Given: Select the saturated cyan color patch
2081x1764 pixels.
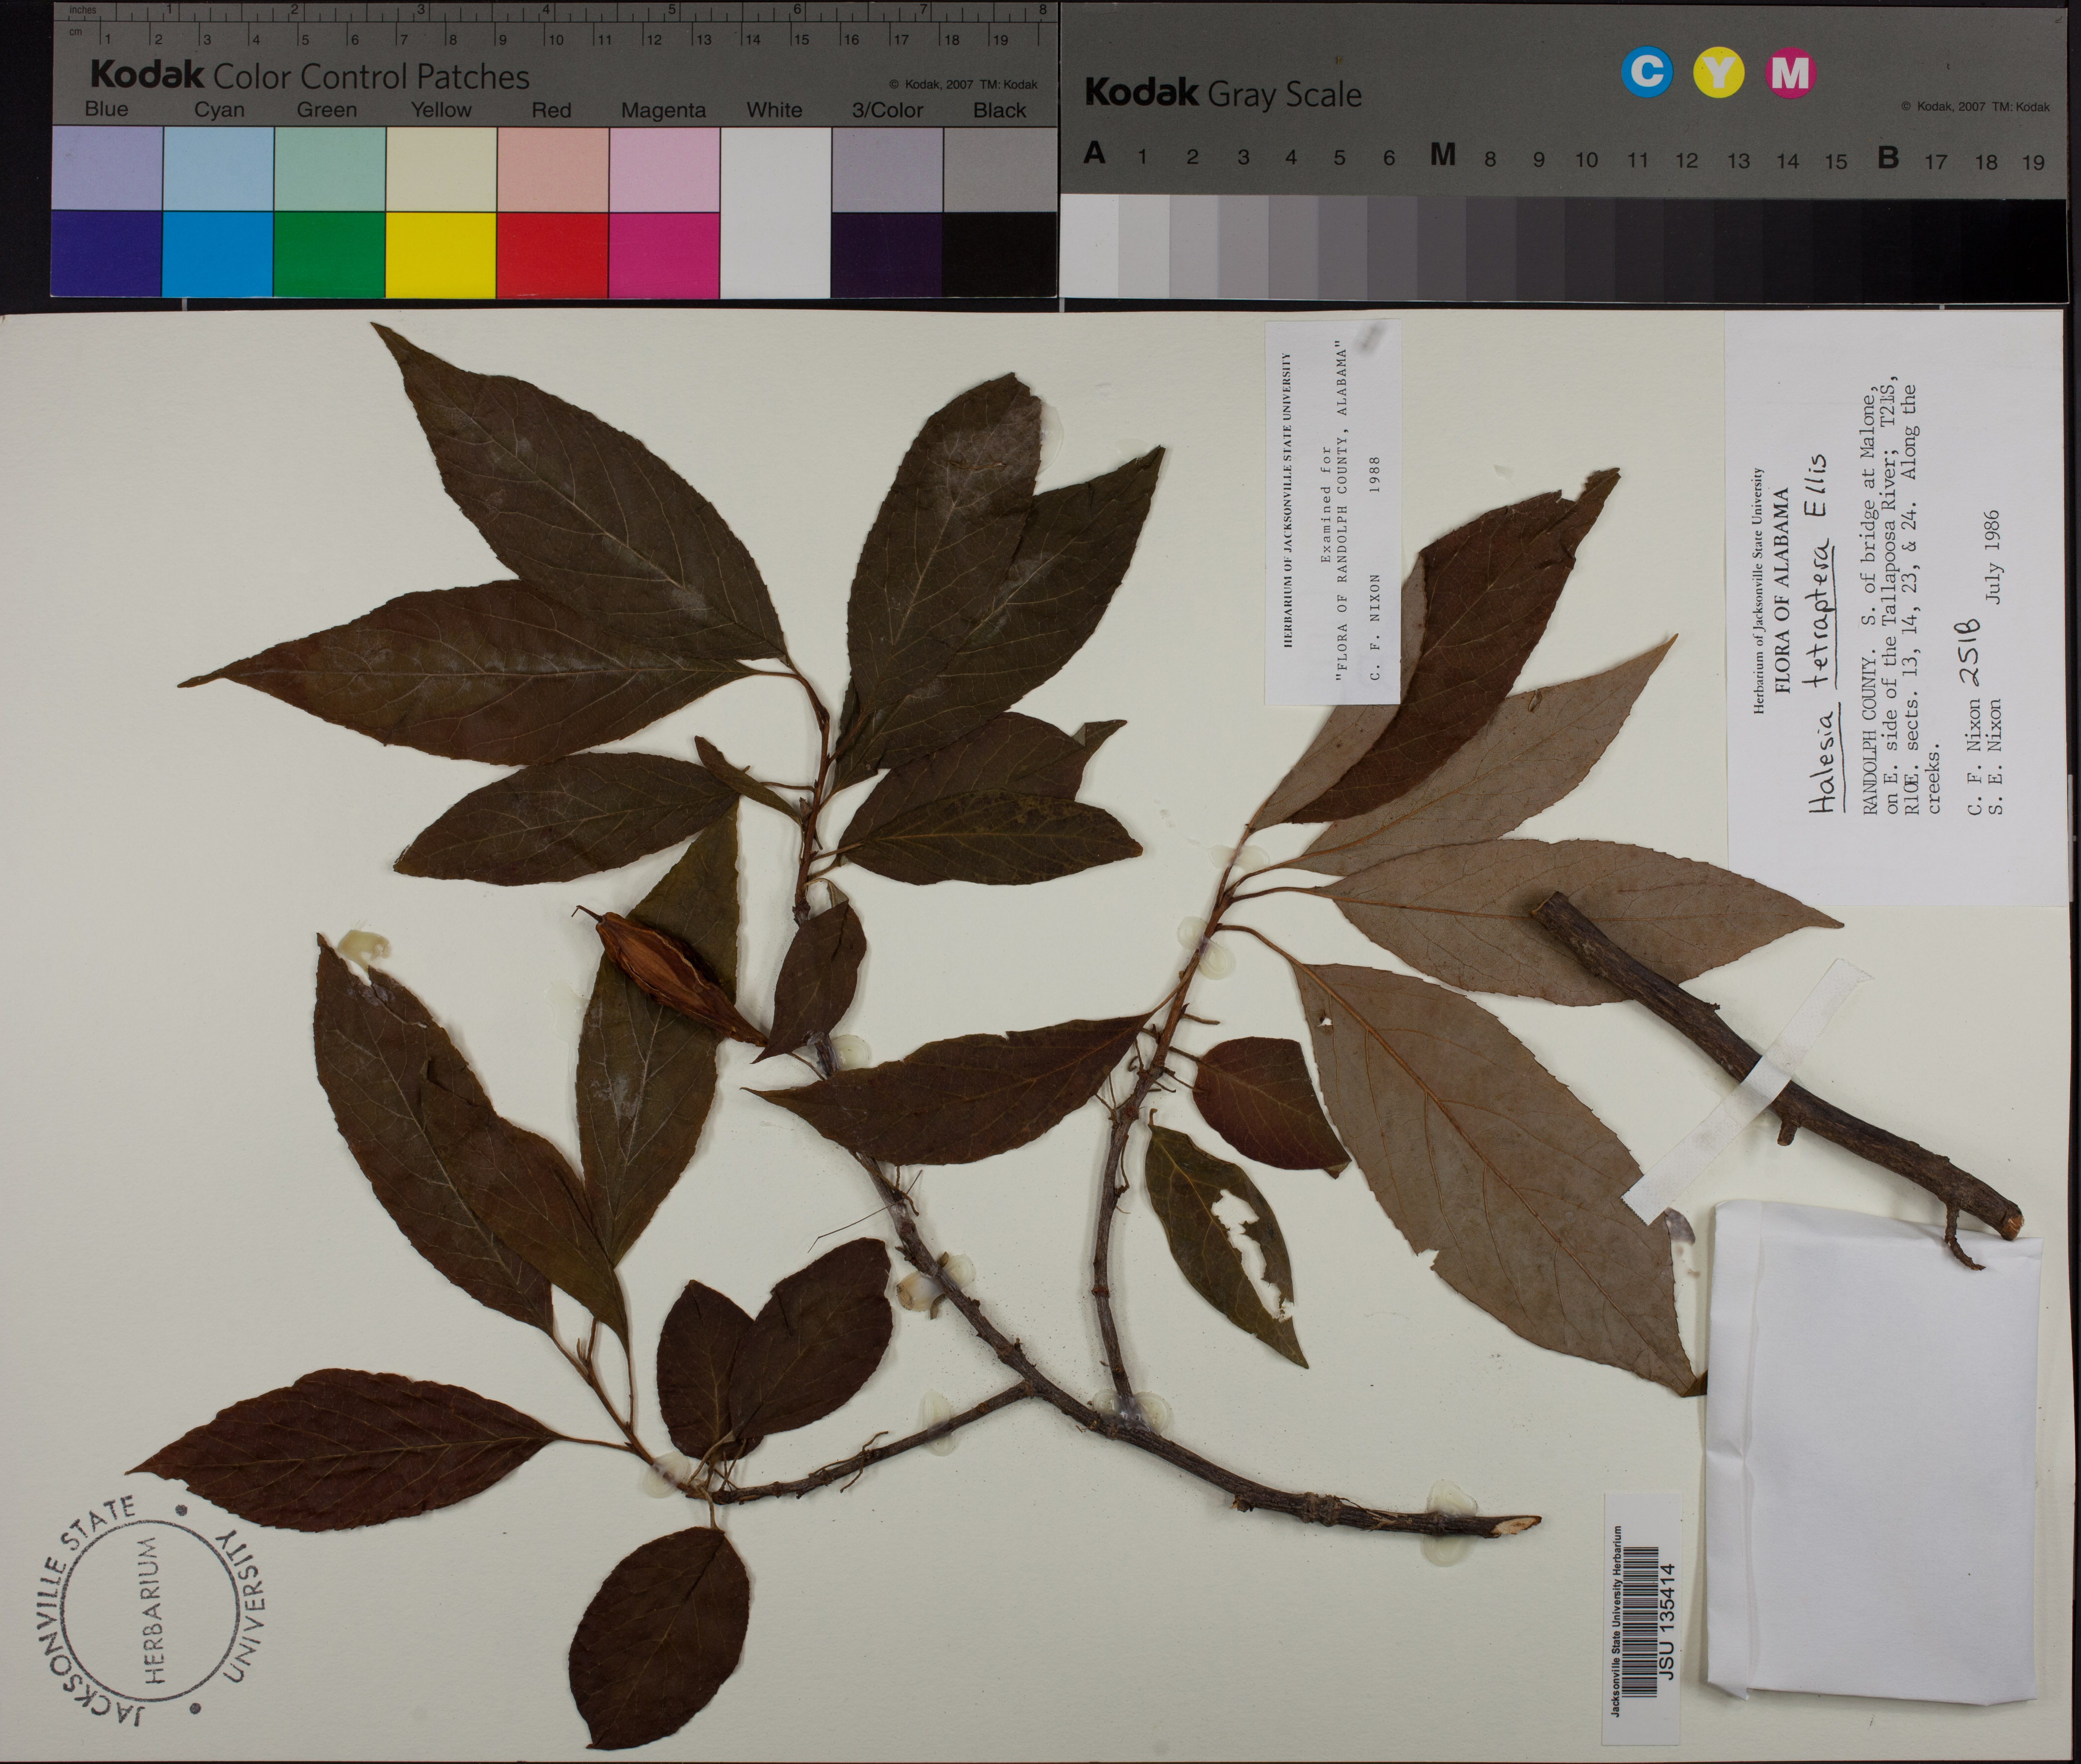Looking at the screenshot, I should point(218,254).
